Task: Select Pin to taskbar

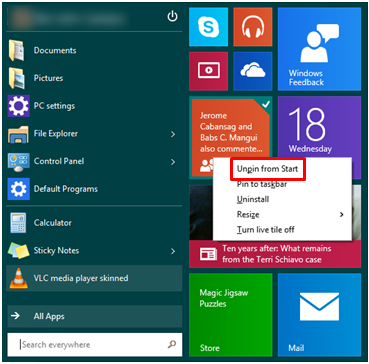Action: (262, 184)
